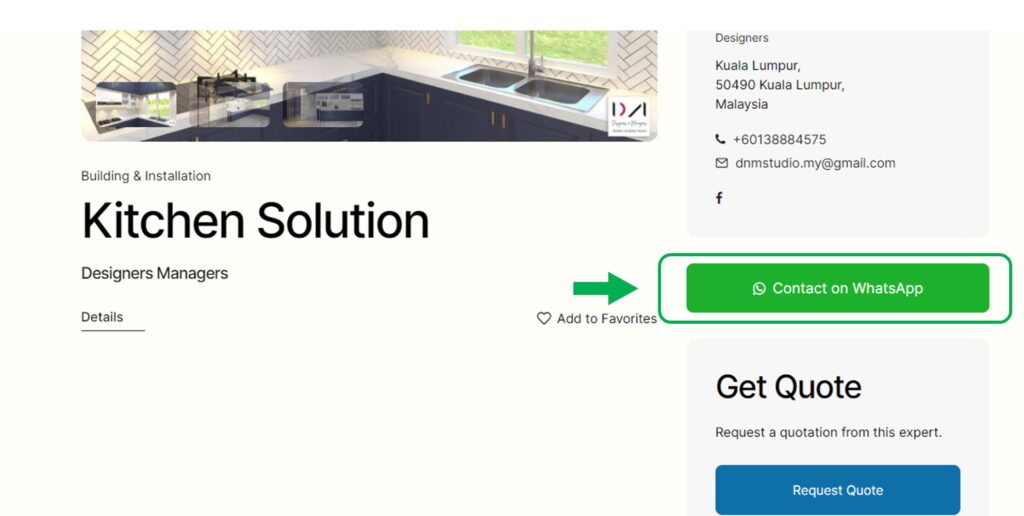Click the WhatsApp logo icon in green button
This screenshot has height=516, width=1024.
(759, 288)
